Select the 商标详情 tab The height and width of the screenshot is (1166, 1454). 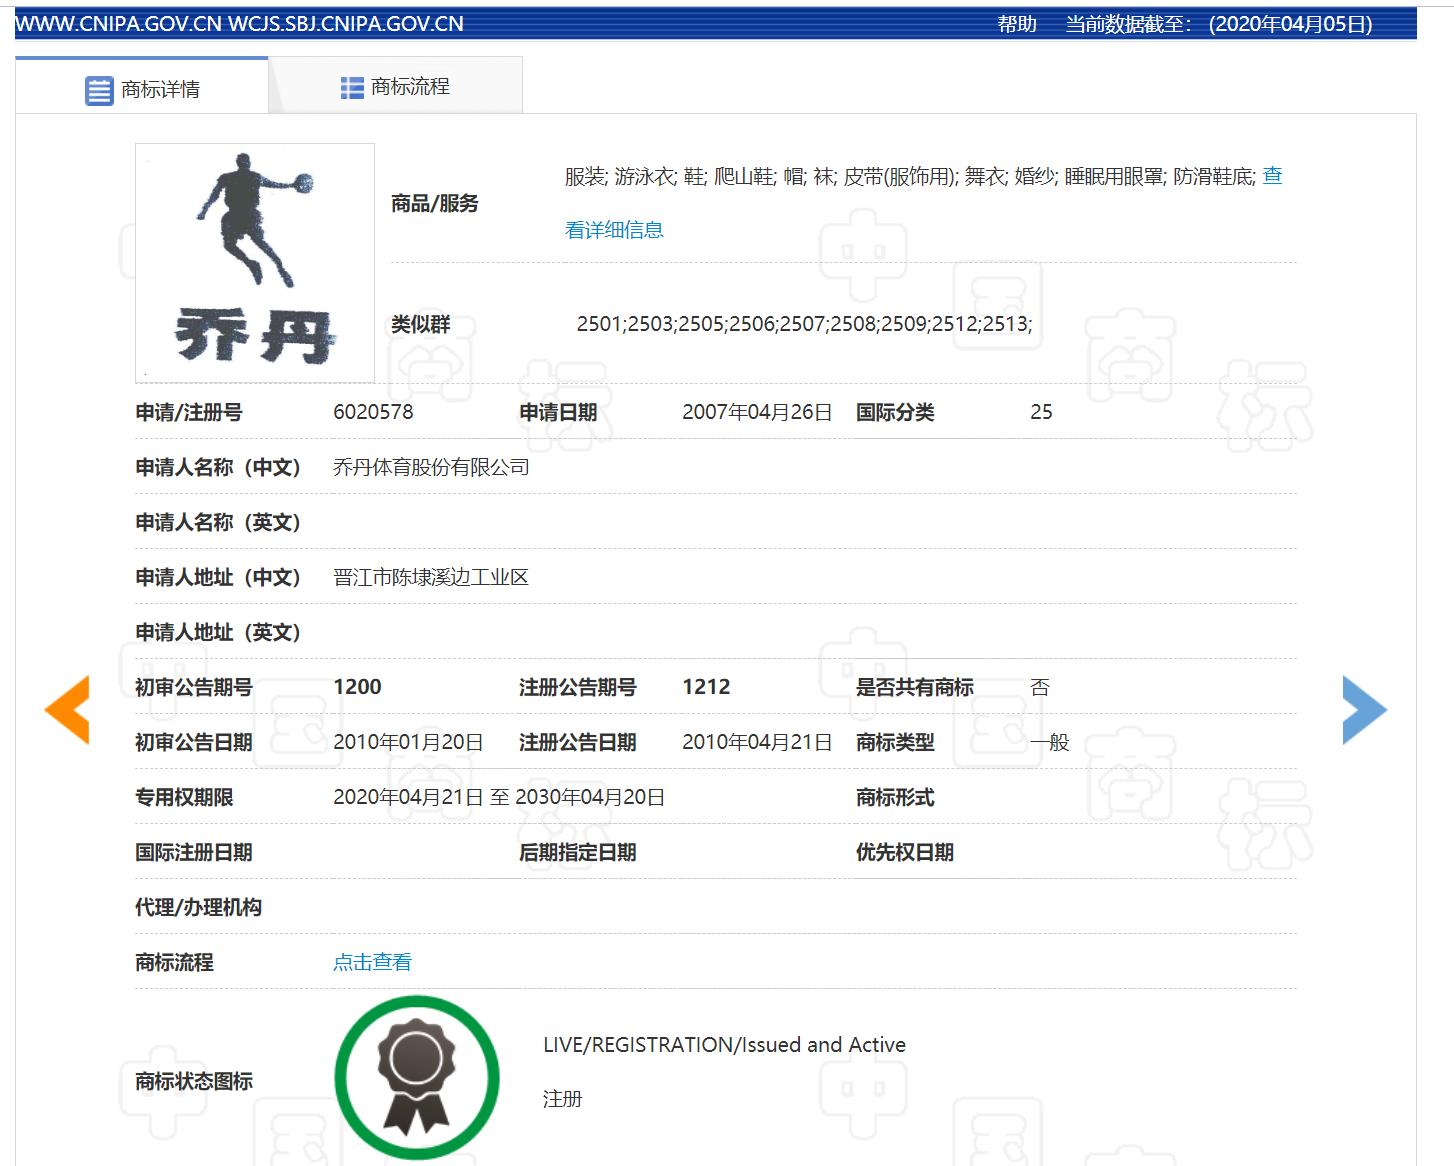point(160,87)
